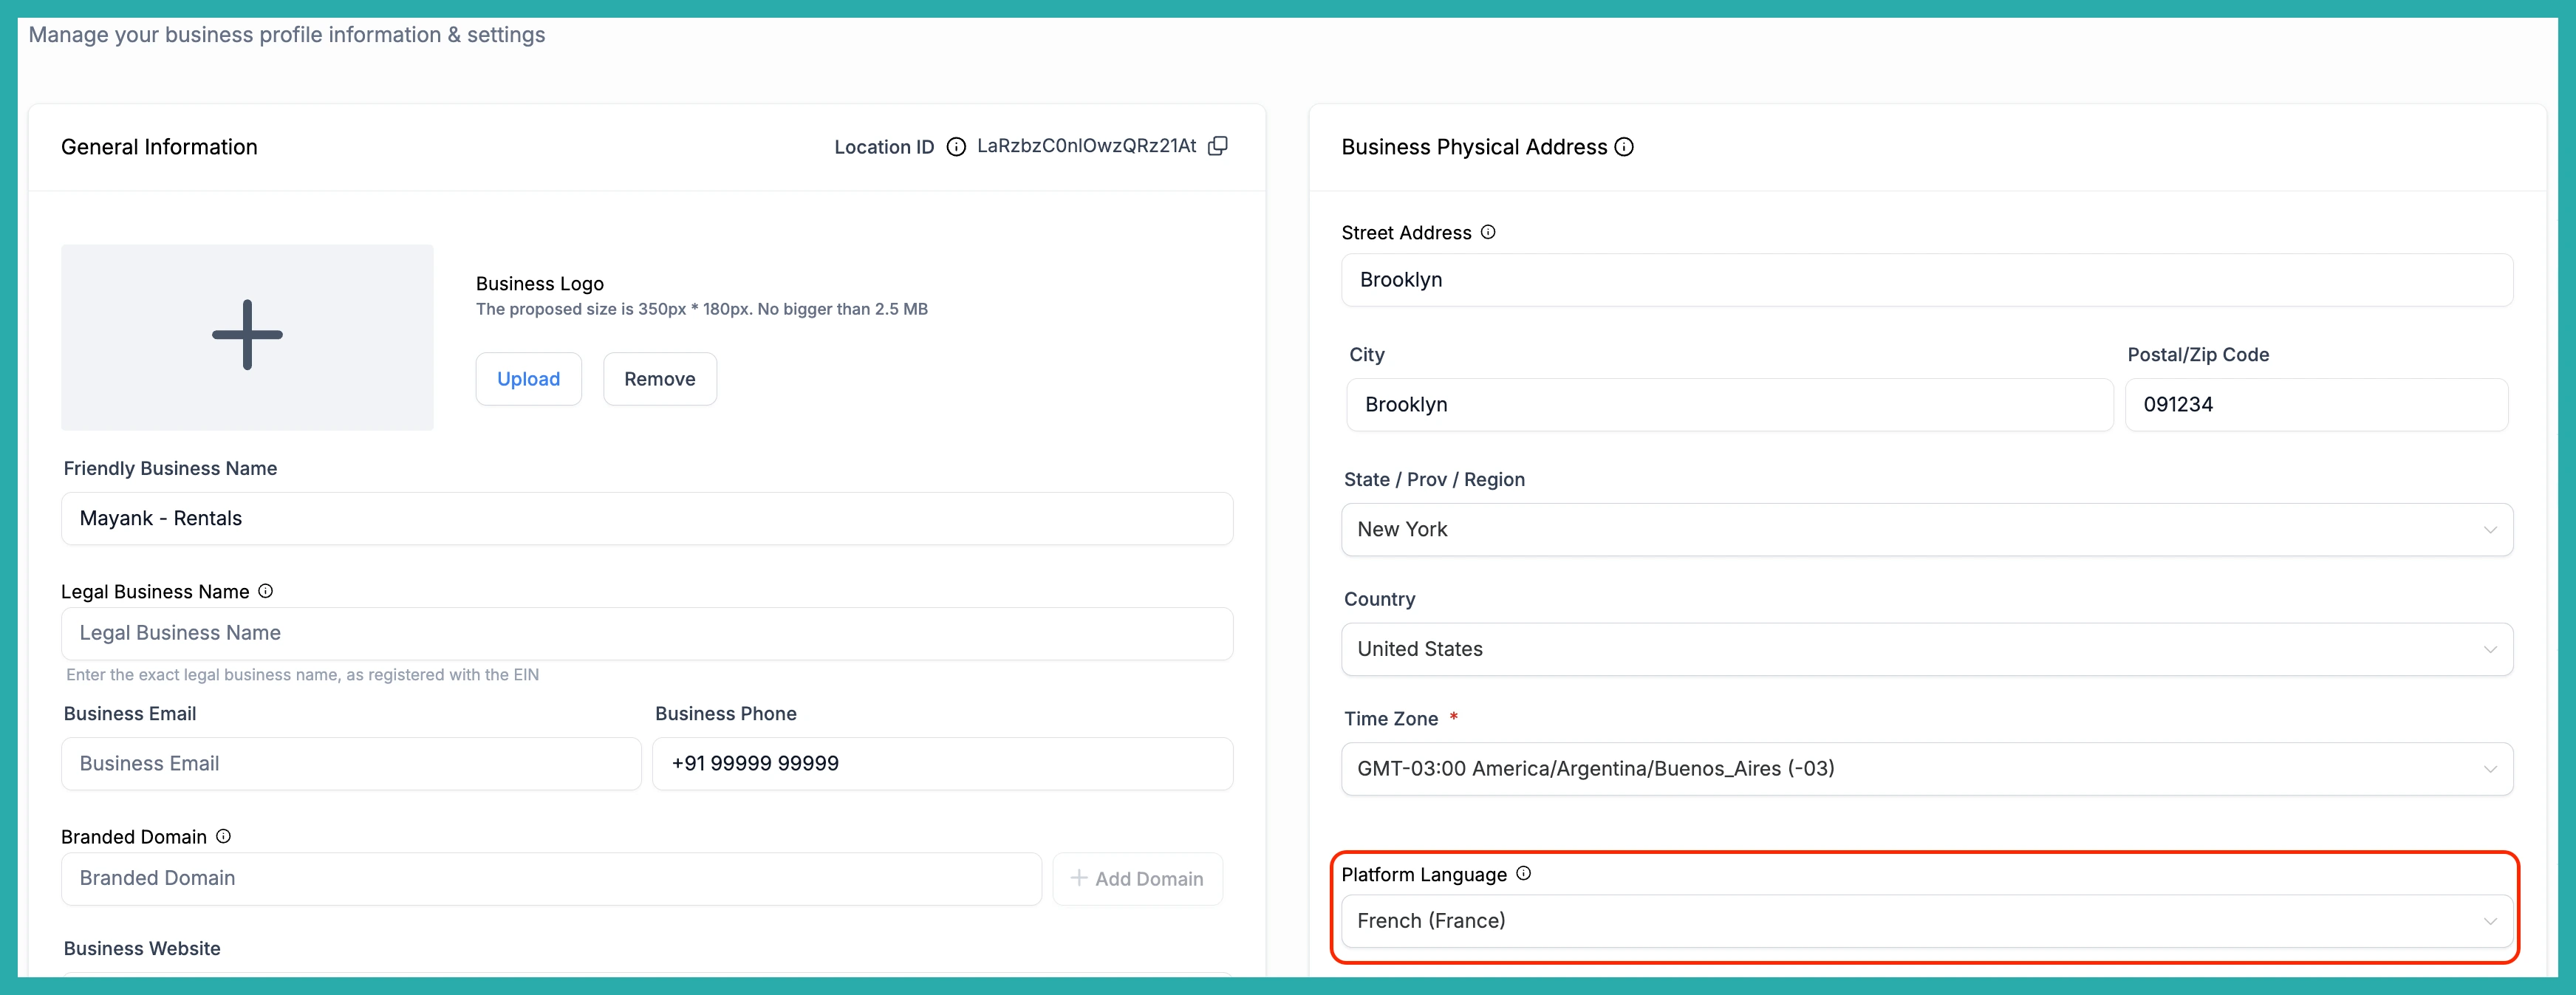Open the State / Prov / Region dropdown
The height and width of the screenshot is (995, 2576).
click(x=1926, y=529)
